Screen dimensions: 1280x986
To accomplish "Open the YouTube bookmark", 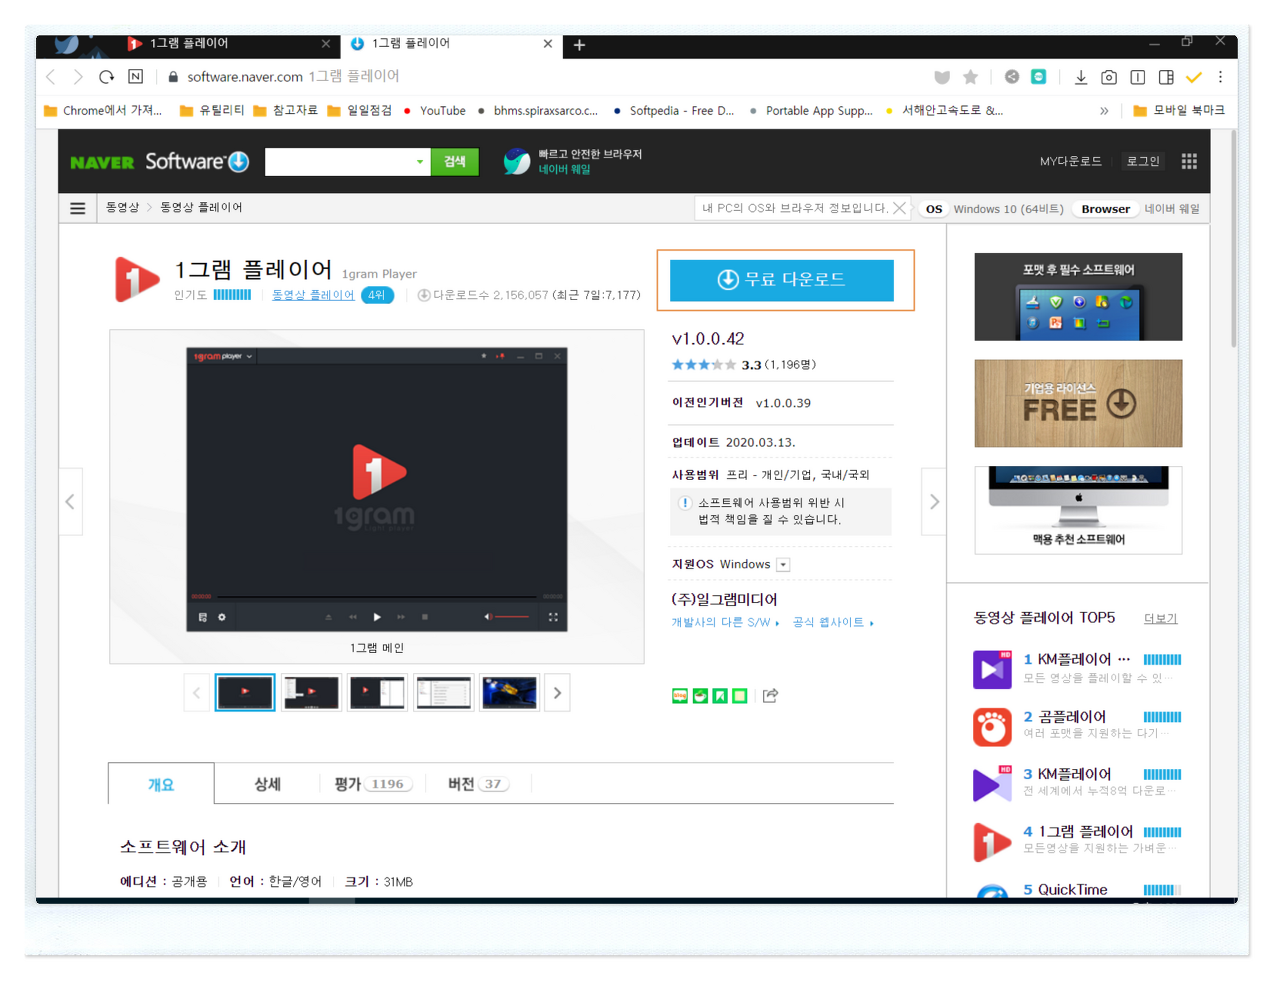I will pos(435,111).
